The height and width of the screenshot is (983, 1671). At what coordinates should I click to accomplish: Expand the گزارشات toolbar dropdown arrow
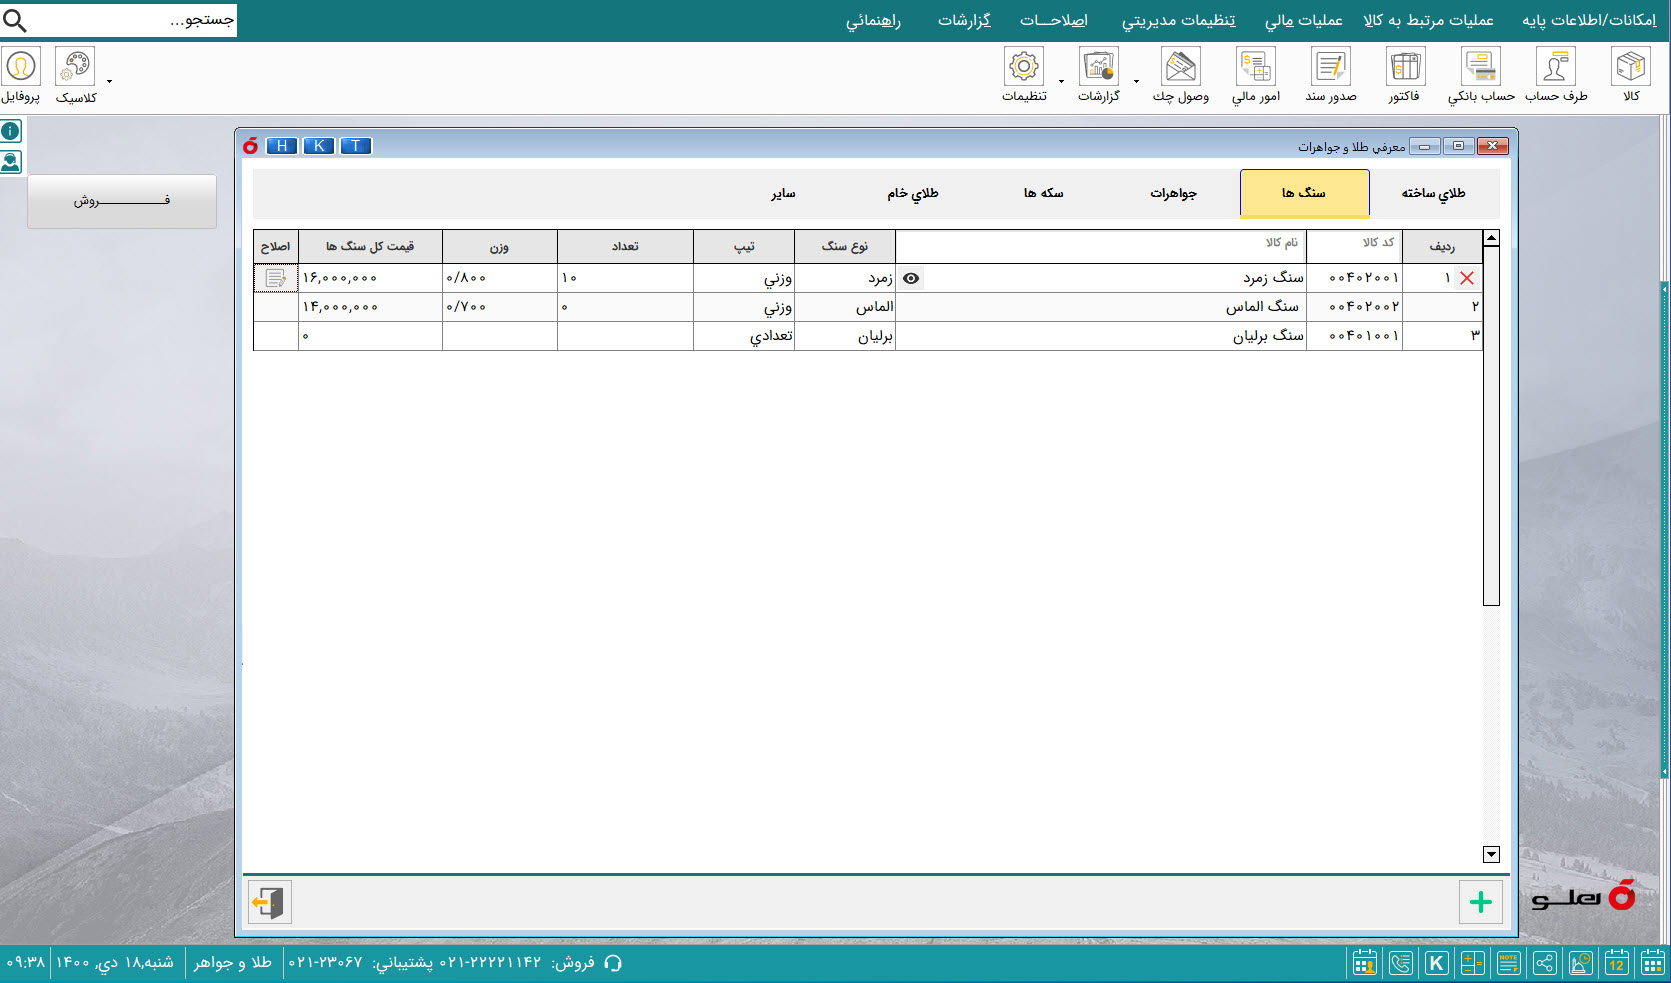coord(1136,82)
